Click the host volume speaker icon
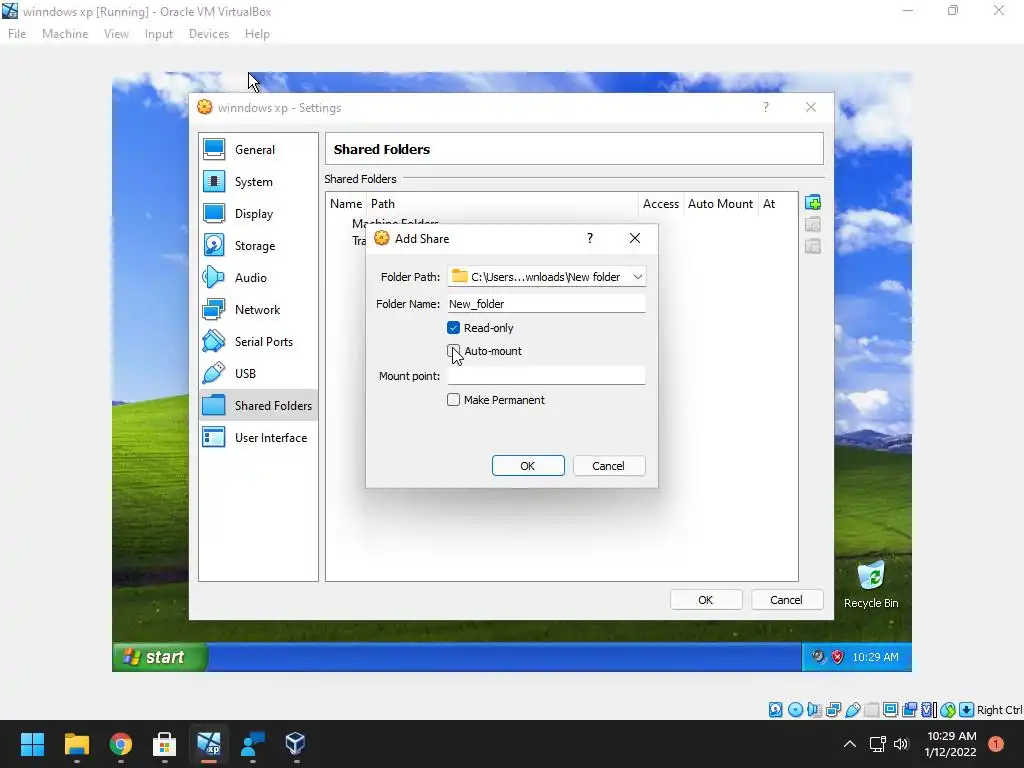Screen dimensions: 1024x768 901,744
